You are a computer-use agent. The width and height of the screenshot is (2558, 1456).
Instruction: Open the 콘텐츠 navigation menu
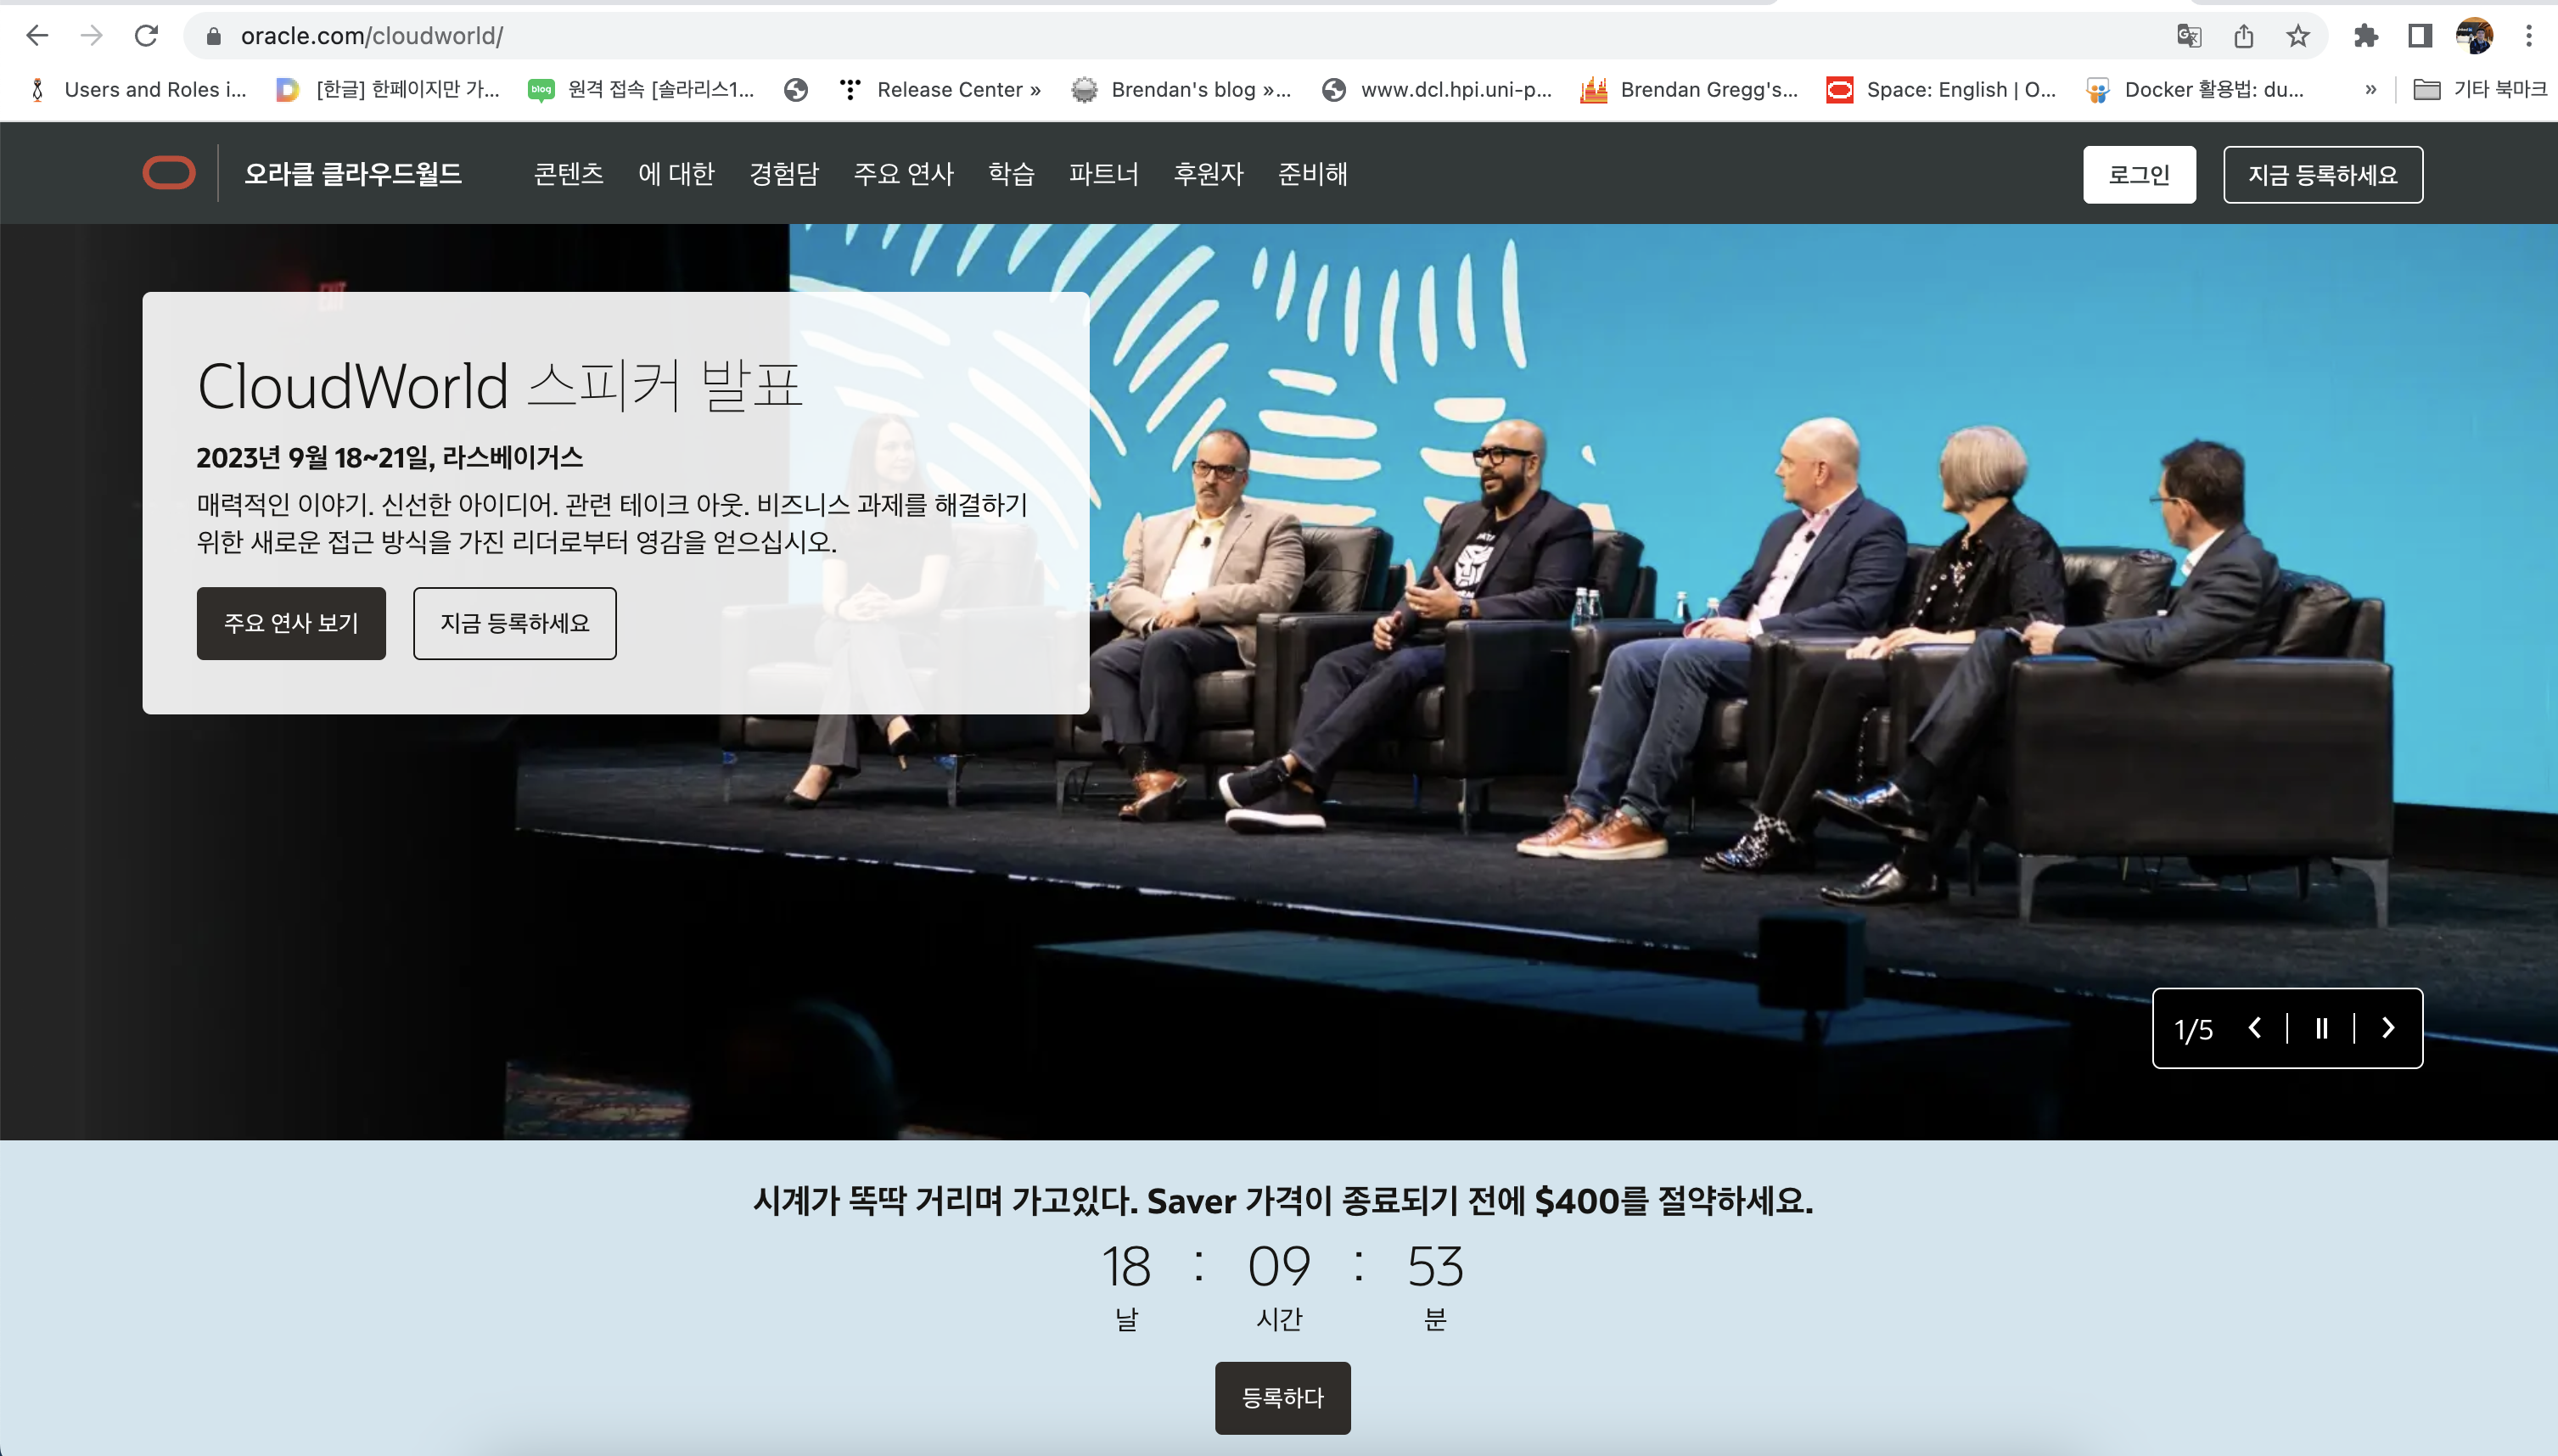point(568,174)
